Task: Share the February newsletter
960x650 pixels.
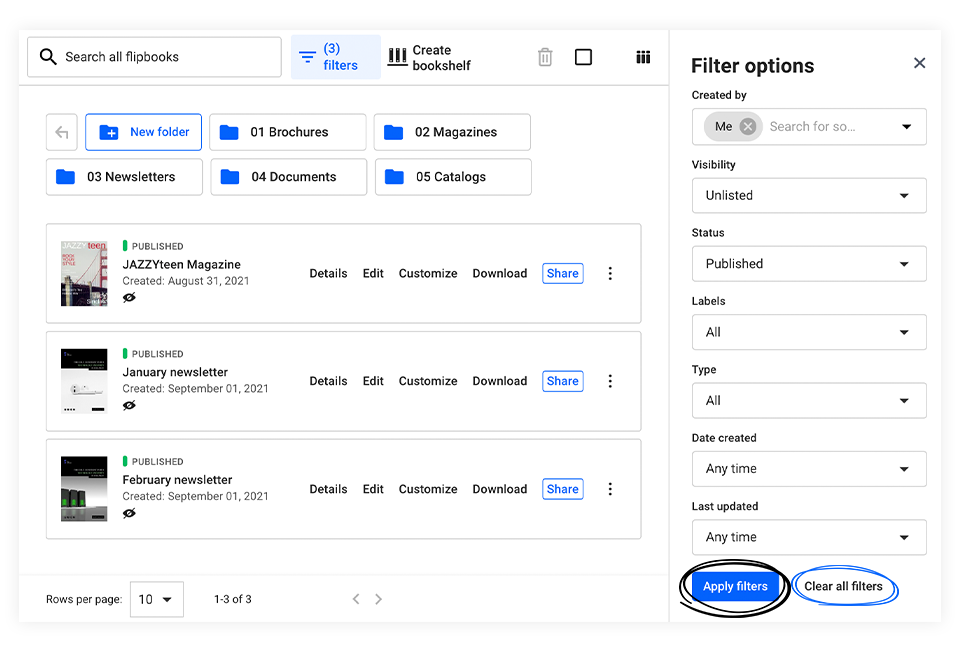Action: 563,489
